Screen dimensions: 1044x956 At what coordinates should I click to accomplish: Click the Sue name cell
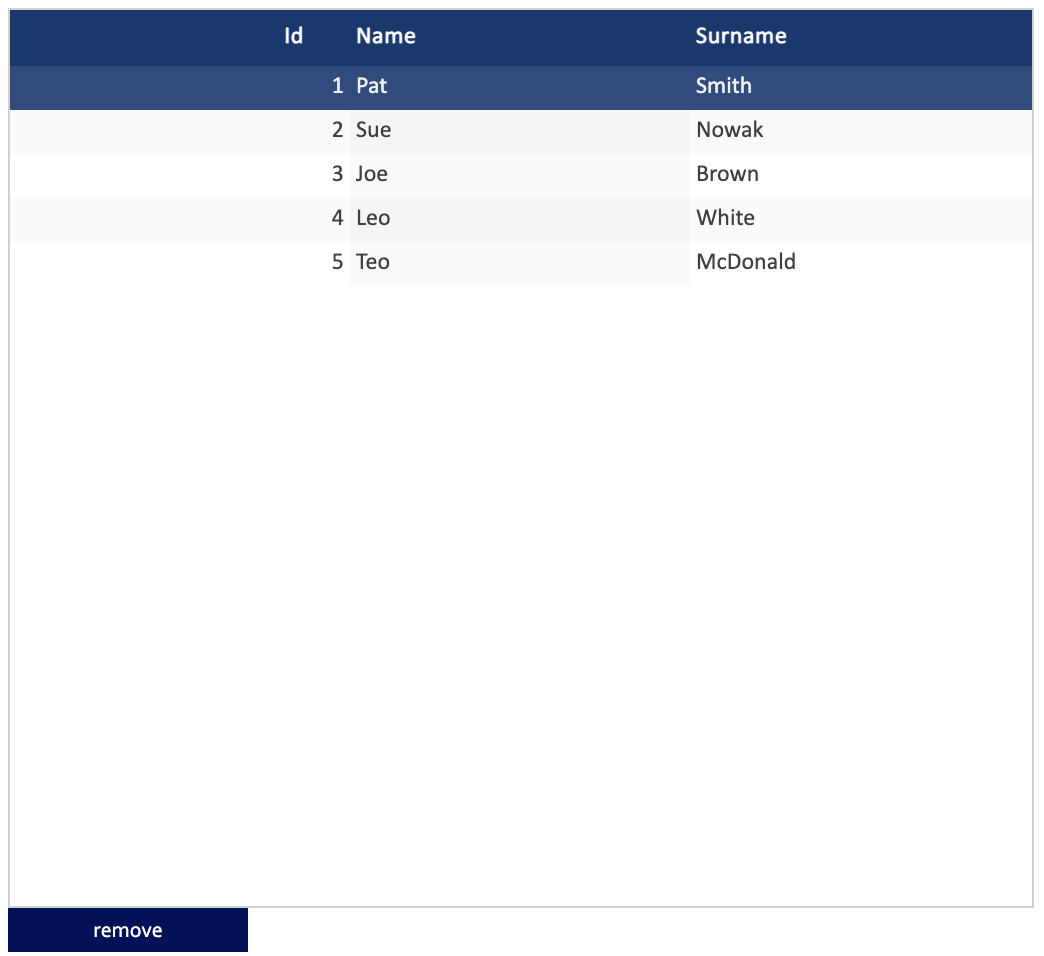coord(374,130)
